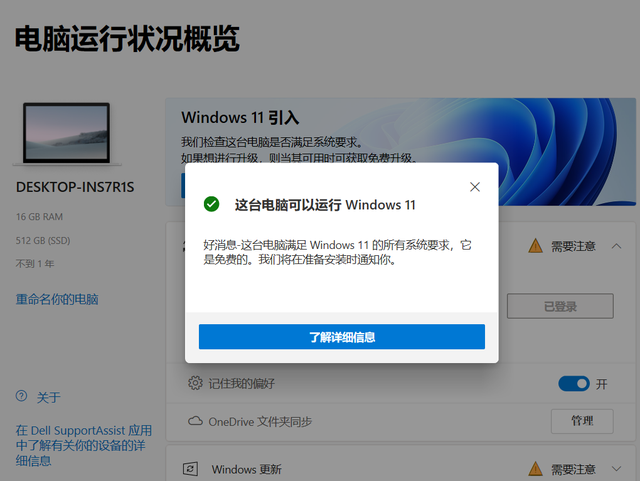Open the Dell SupportAssist details link
The width and height of the screenshot is (640, 481).
tap(84, 445)
